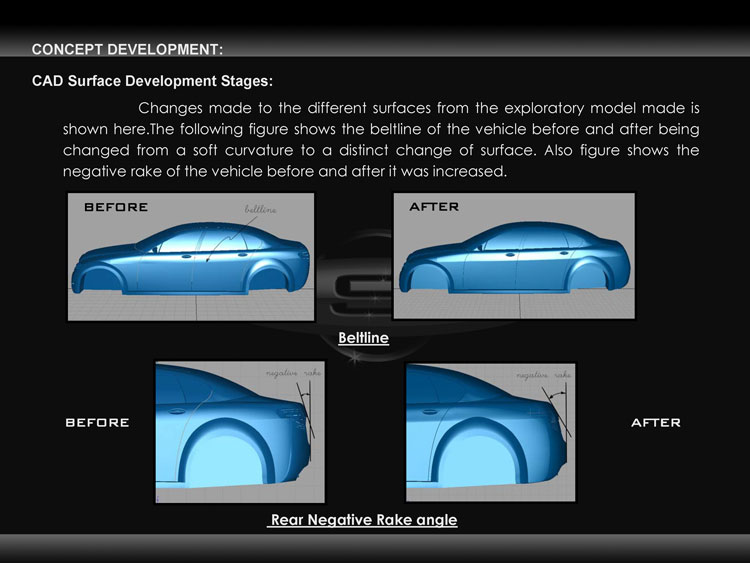Click the AFTER label right of rake images
Screen dimensions: 750x563
(x=656, y=422)
